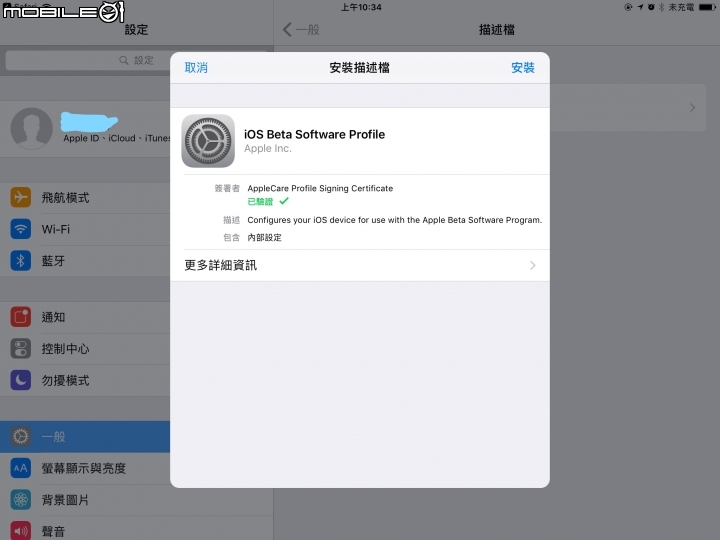
Task: Click the profile description text
Action: pos(394,220)
